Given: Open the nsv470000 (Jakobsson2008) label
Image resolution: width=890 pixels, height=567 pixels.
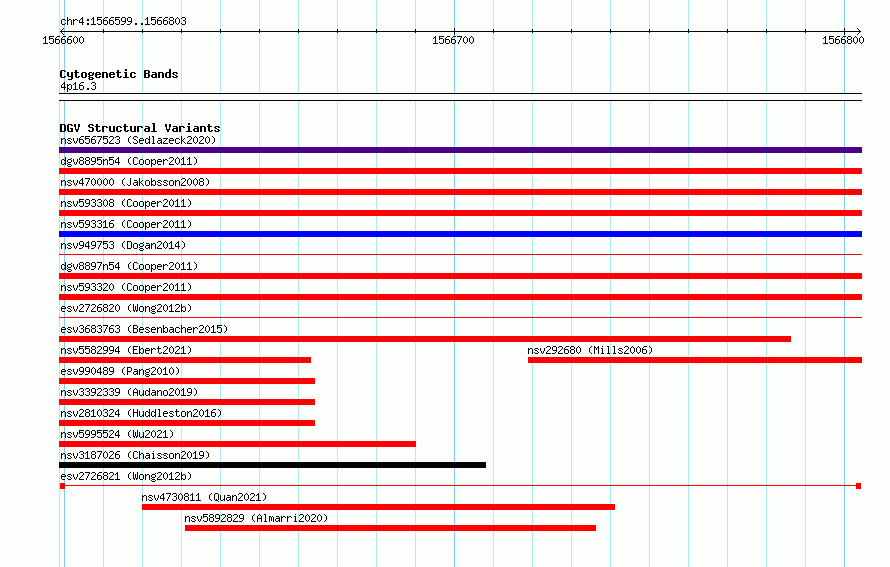Looking at the screenshot, I should (135, 182).
